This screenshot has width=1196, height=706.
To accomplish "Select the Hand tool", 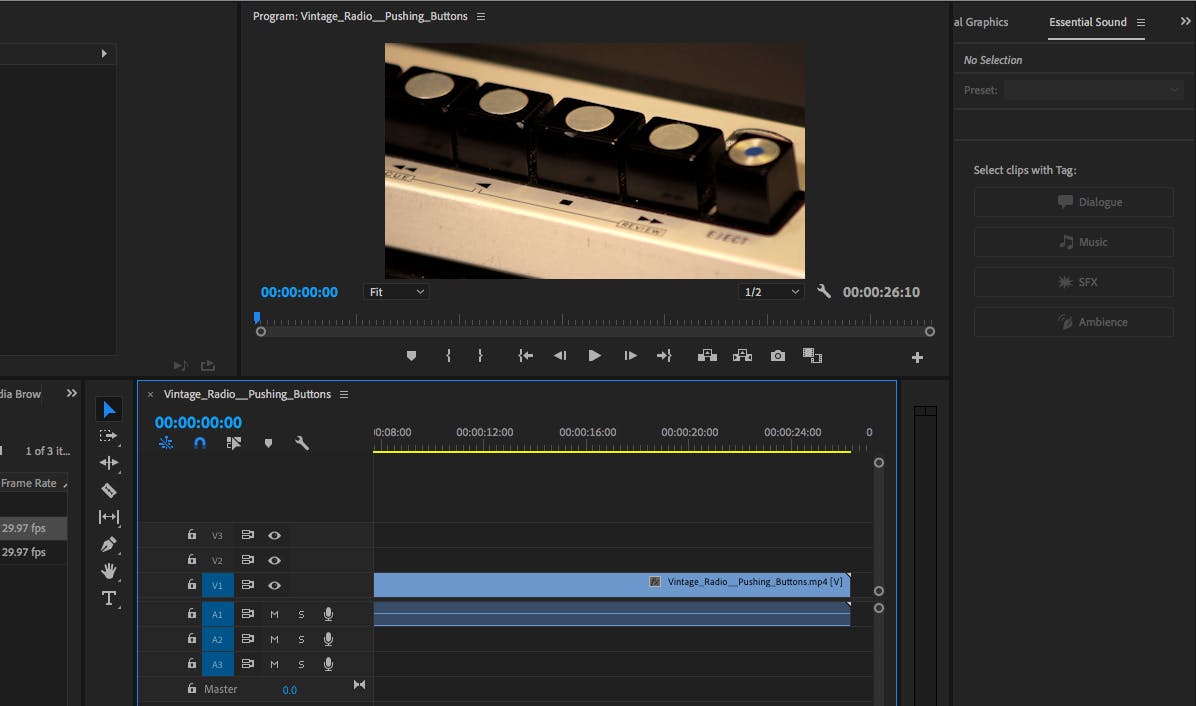I will tap(108, 571).
